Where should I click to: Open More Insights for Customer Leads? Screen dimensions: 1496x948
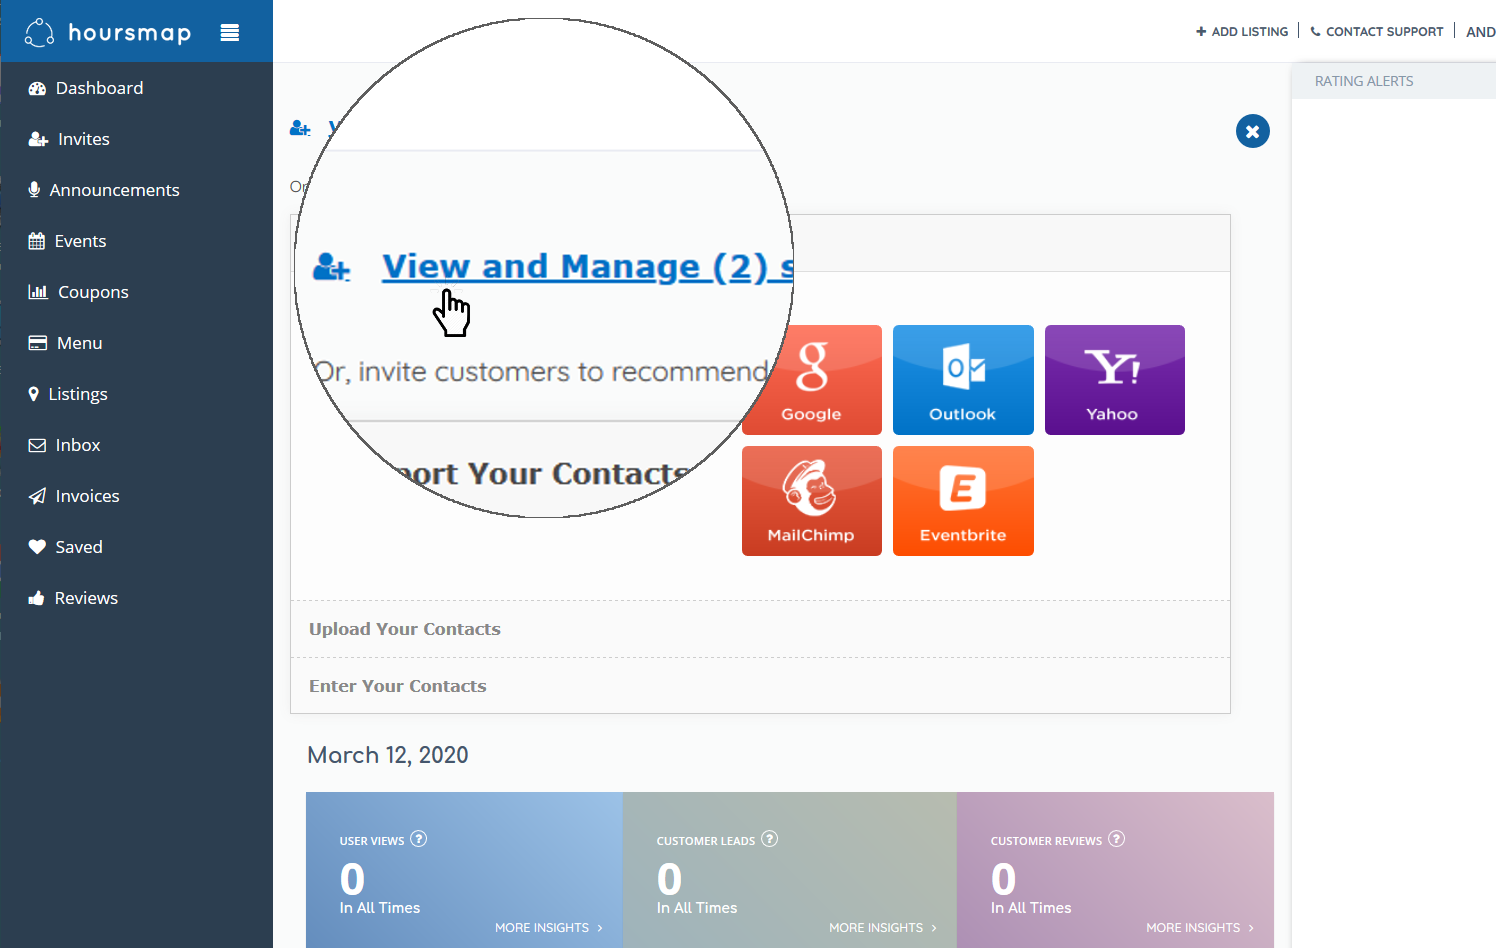click(883, 928)
